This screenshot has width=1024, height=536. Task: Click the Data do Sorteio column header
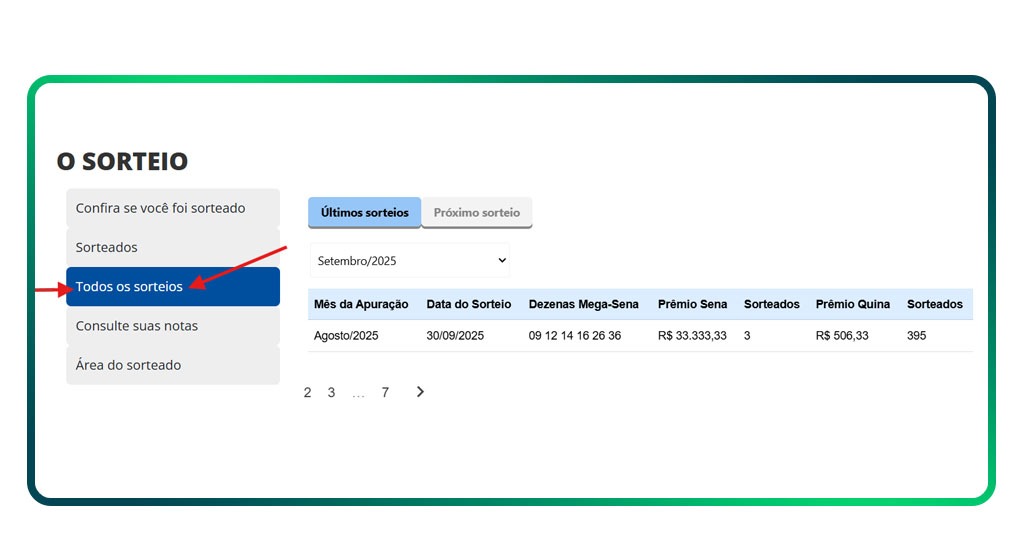click(468, 304)
